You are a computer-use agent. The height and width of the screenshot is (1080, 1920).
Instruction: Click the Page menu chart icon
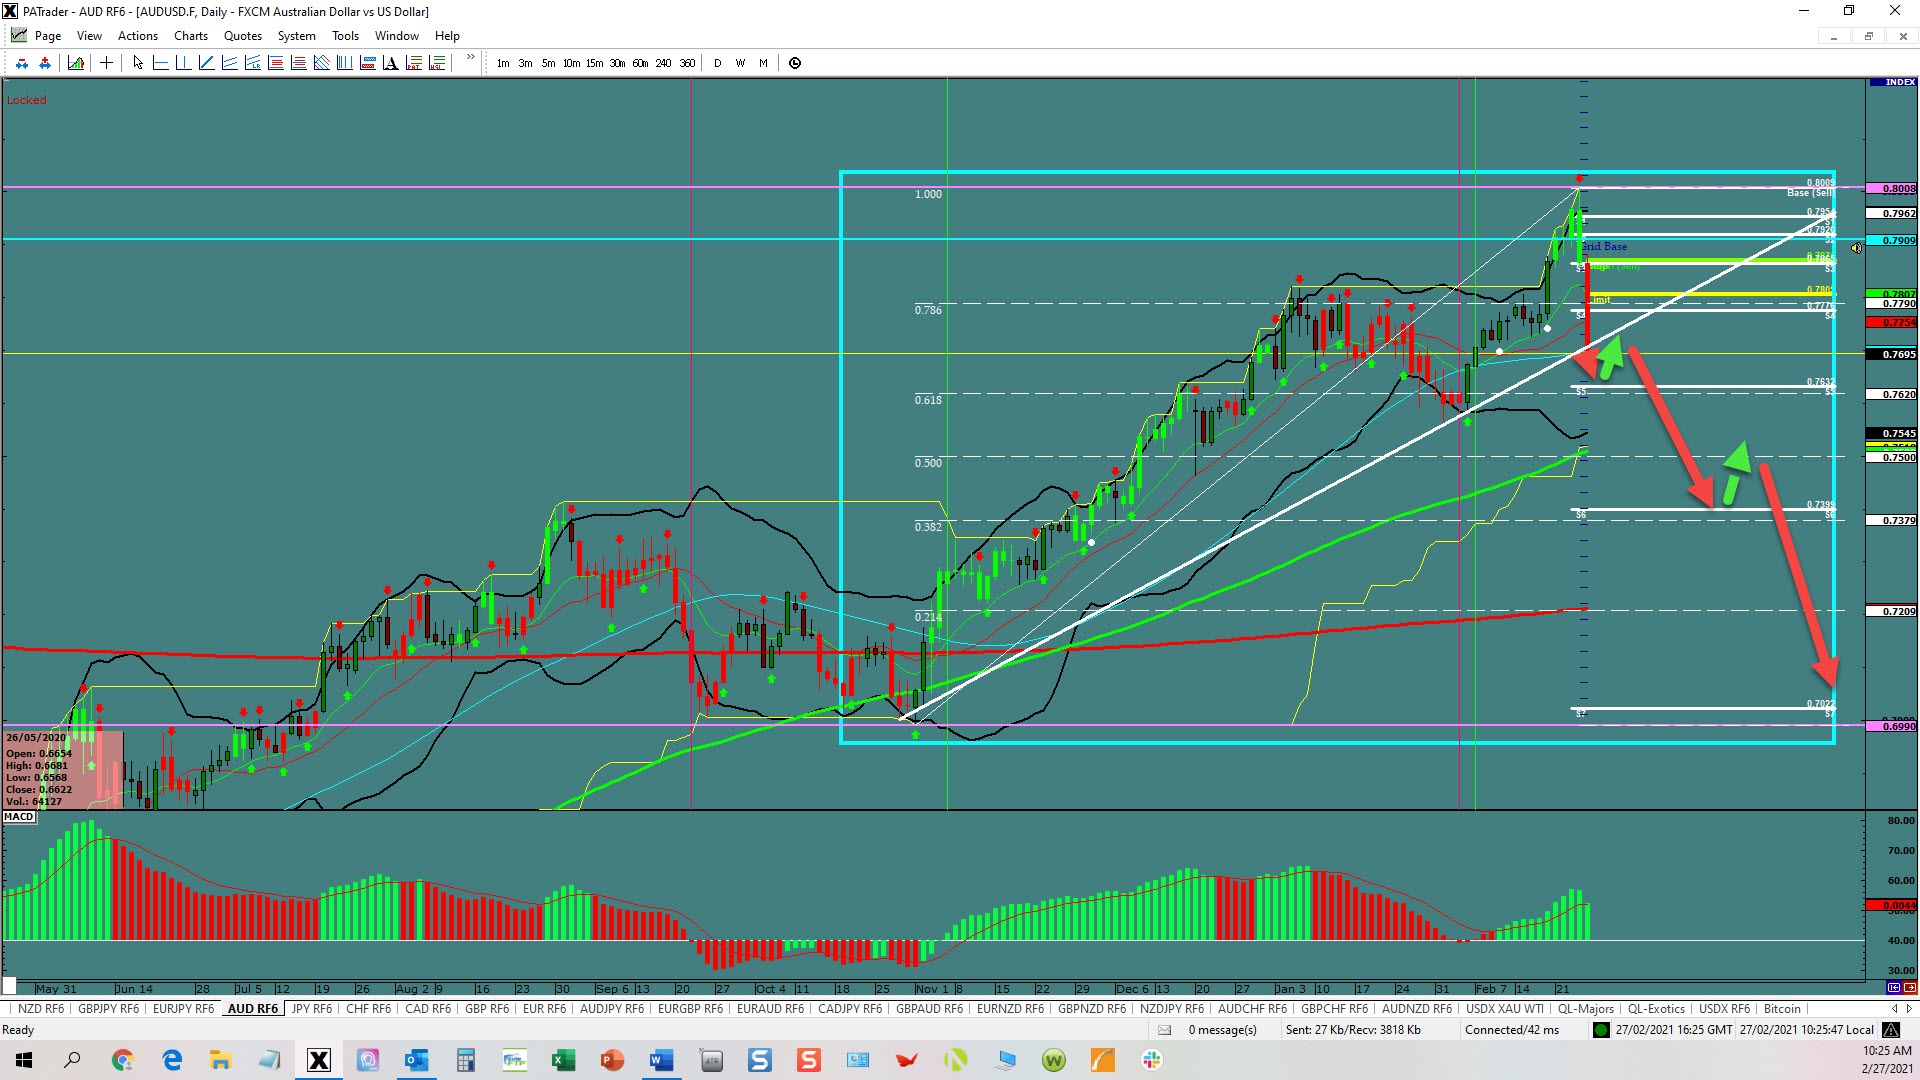tap(19, 35)
